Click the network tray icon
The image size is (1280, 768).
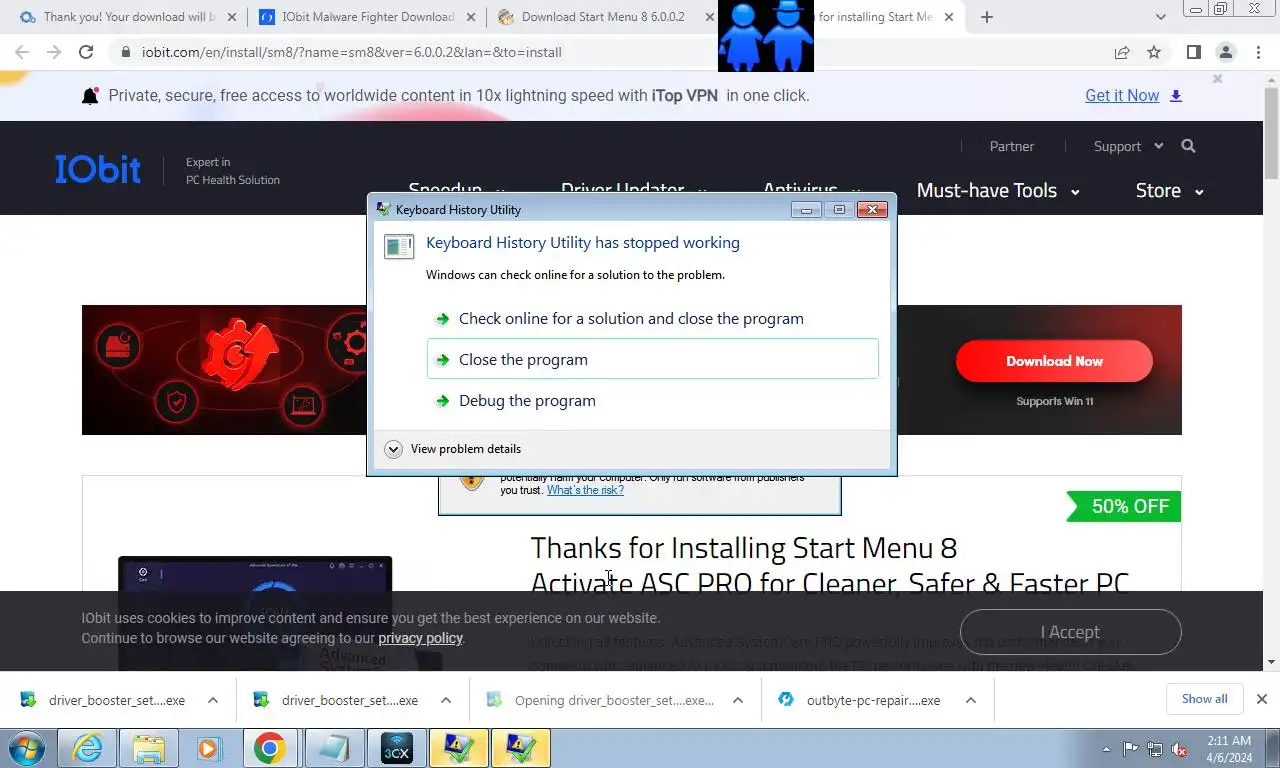click(x=1155, y=748)
